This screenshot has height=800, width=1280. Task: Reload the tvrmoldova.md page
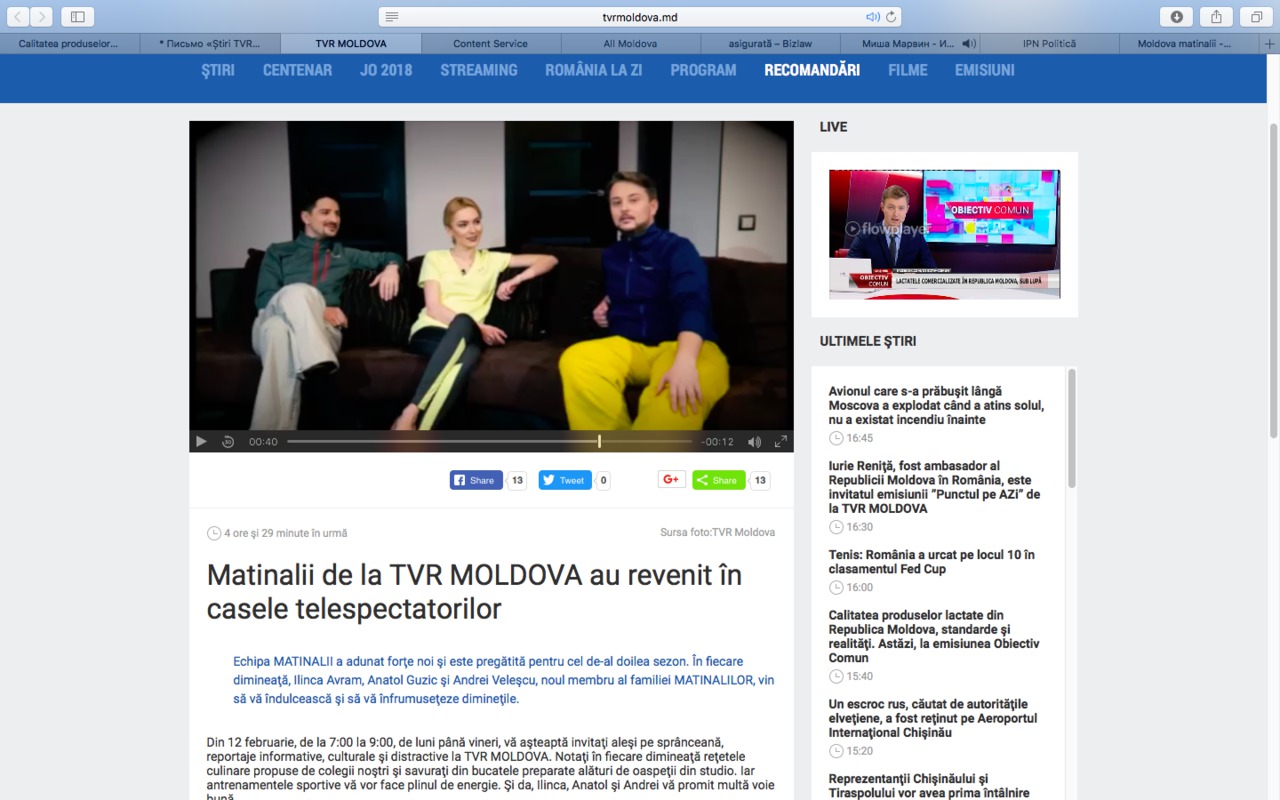(891, 17)
